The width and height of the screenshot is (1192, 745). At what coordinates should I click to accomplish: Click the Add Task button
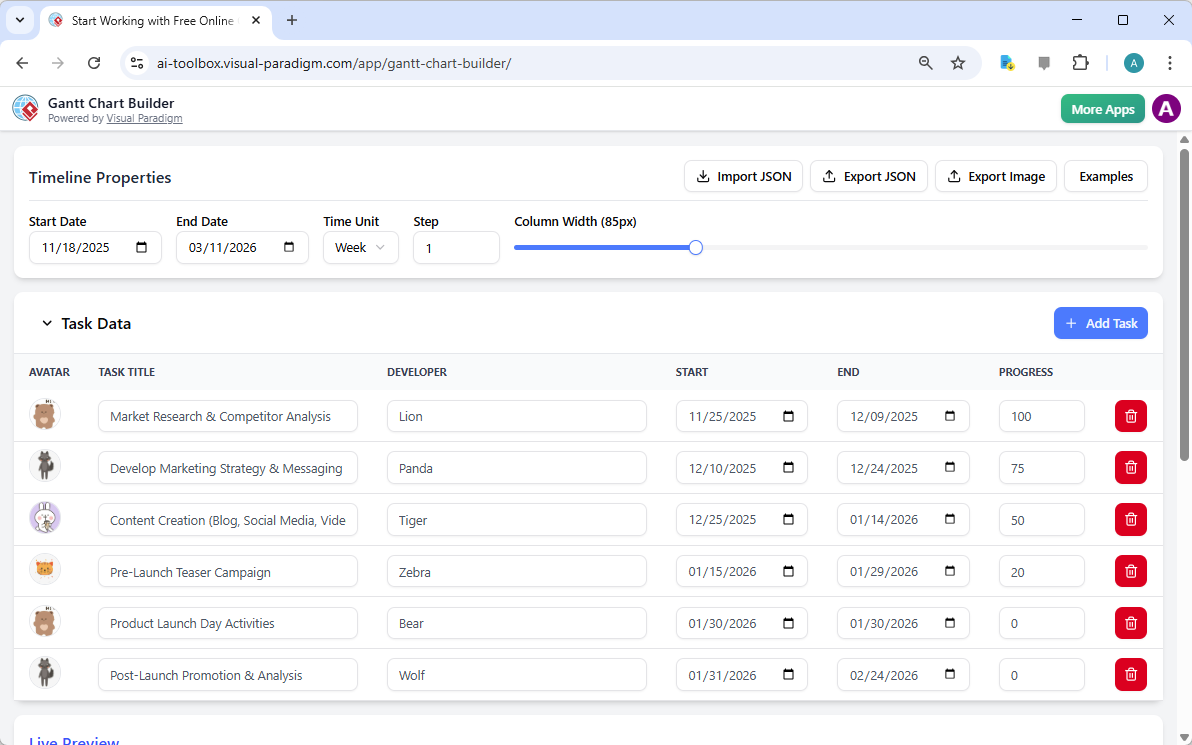tap(1100, 323)
